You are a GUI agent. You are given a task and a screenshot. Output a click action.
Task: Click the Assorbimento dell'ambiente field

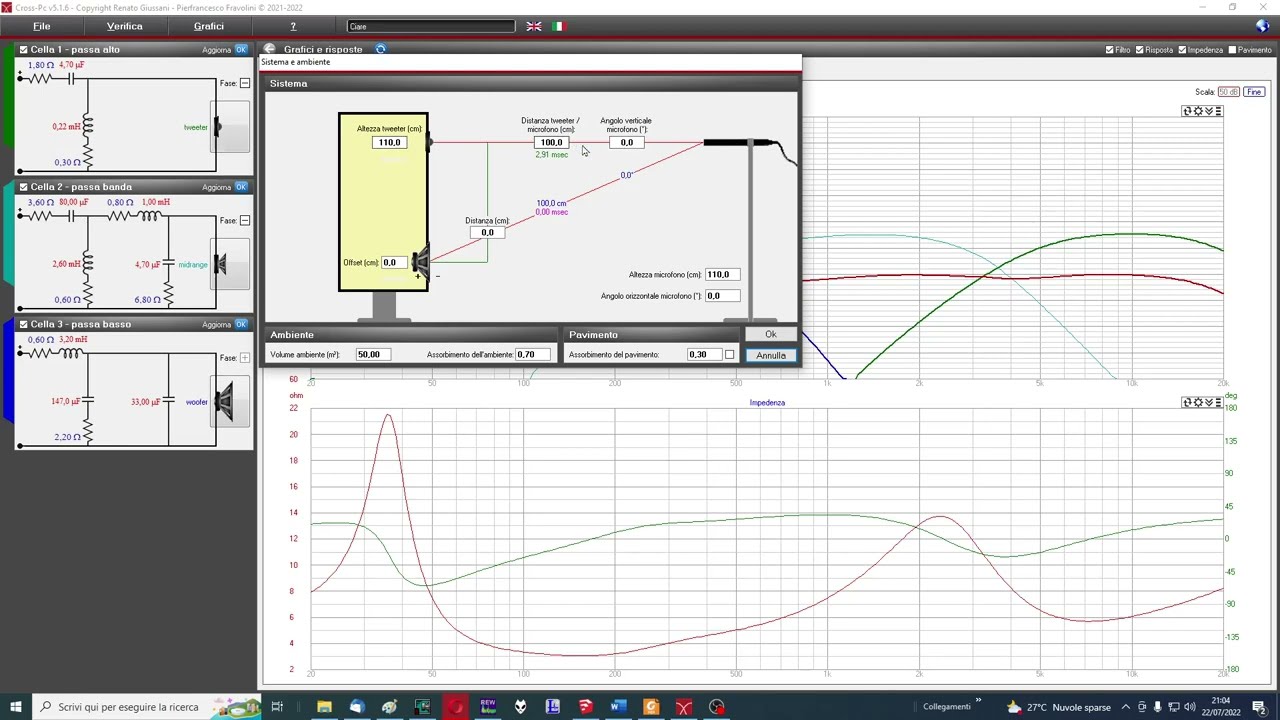pyautogui.click(x=532, y=354)
